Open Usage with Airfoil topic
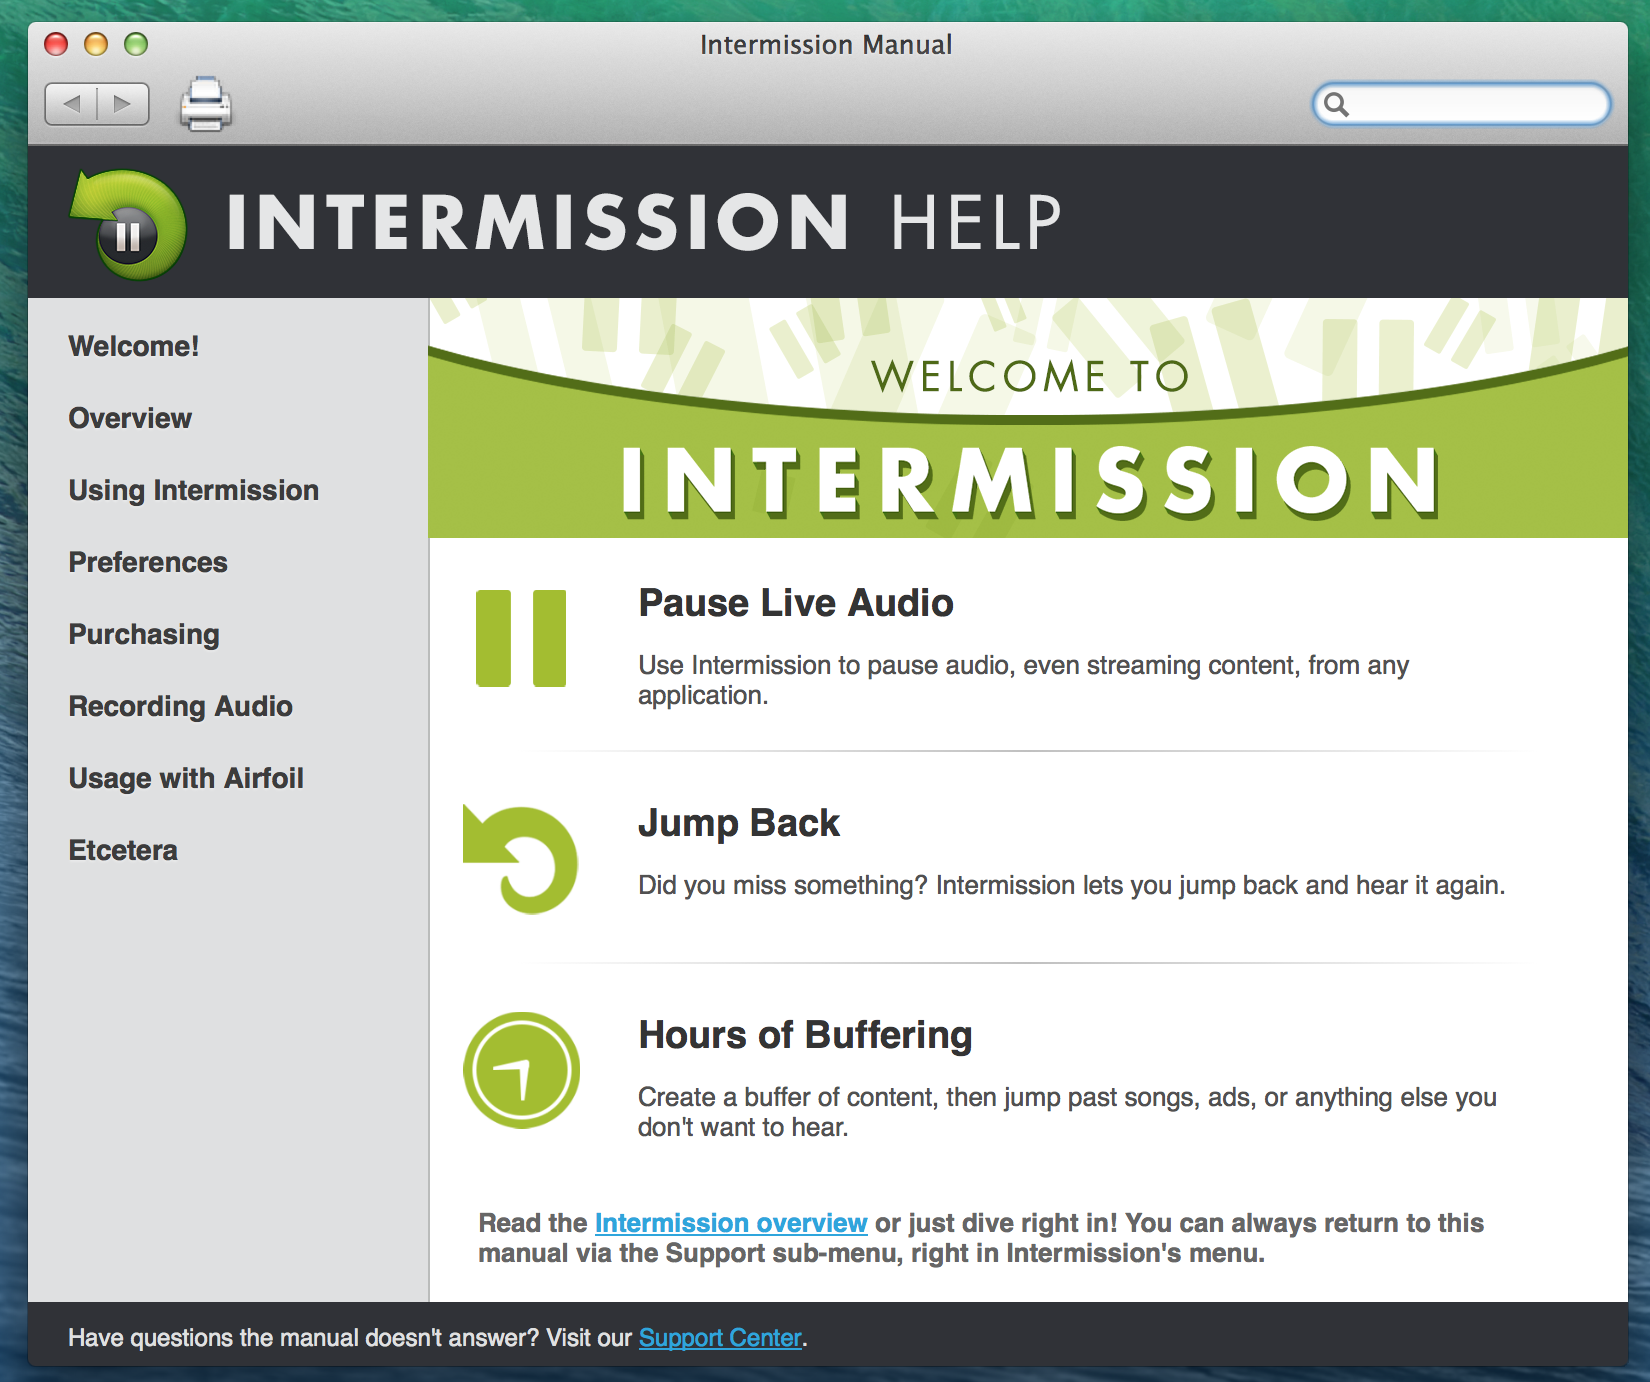This screenshot has height=1382, width=1650. pyautogui.click(x=186, y=778)
